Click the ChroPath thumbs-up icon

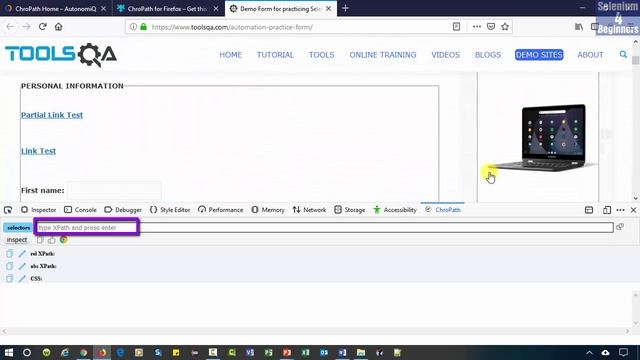click(x=51, y=240)
